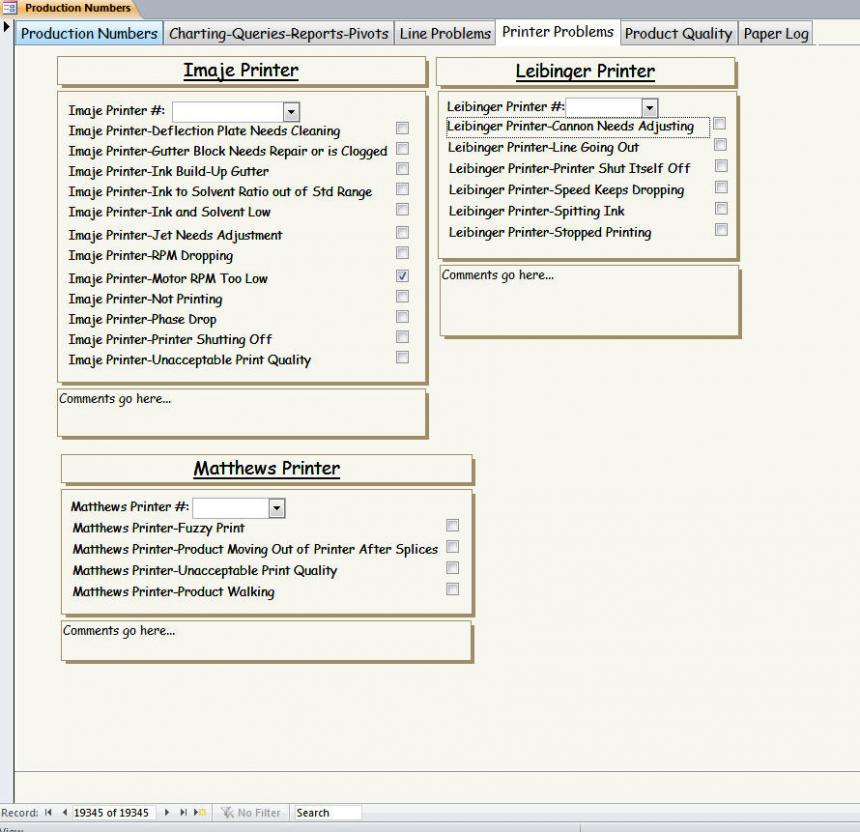860x832 pixels.
Task: Check Imaje Ink Build-Up Gutter box
Action: tap(402, 168)
